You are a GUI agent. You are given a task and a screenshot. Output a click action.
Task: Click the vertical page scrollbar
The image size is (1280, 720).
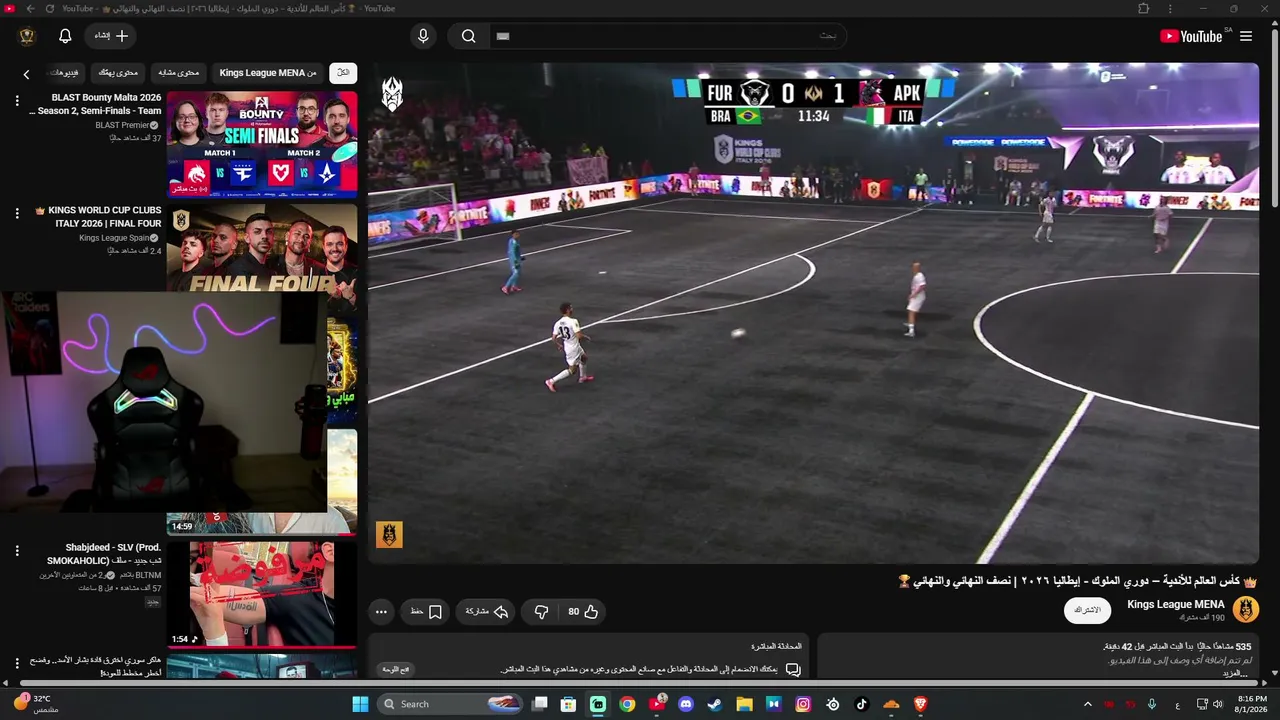(1274, 120)
